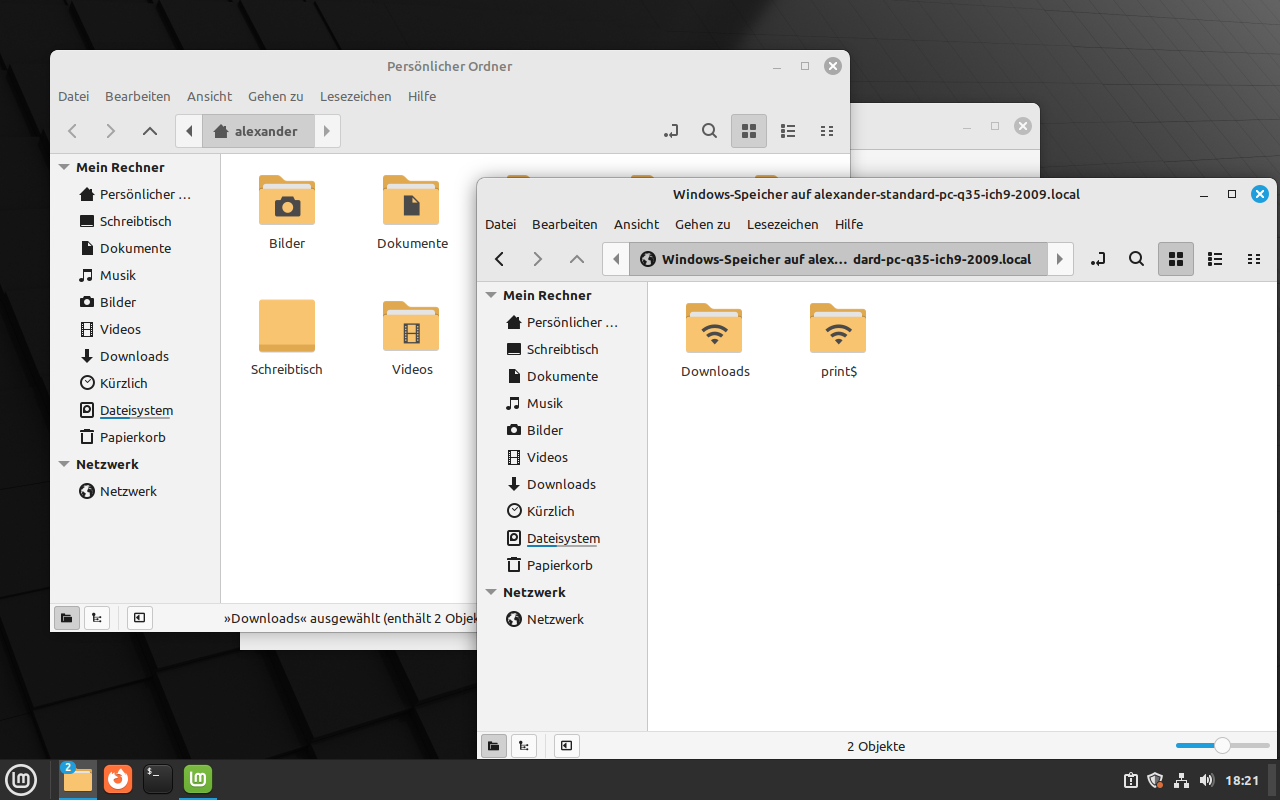Open the terminal from the panel
This screenshot has height=800, width=1280.
[158, 779]
